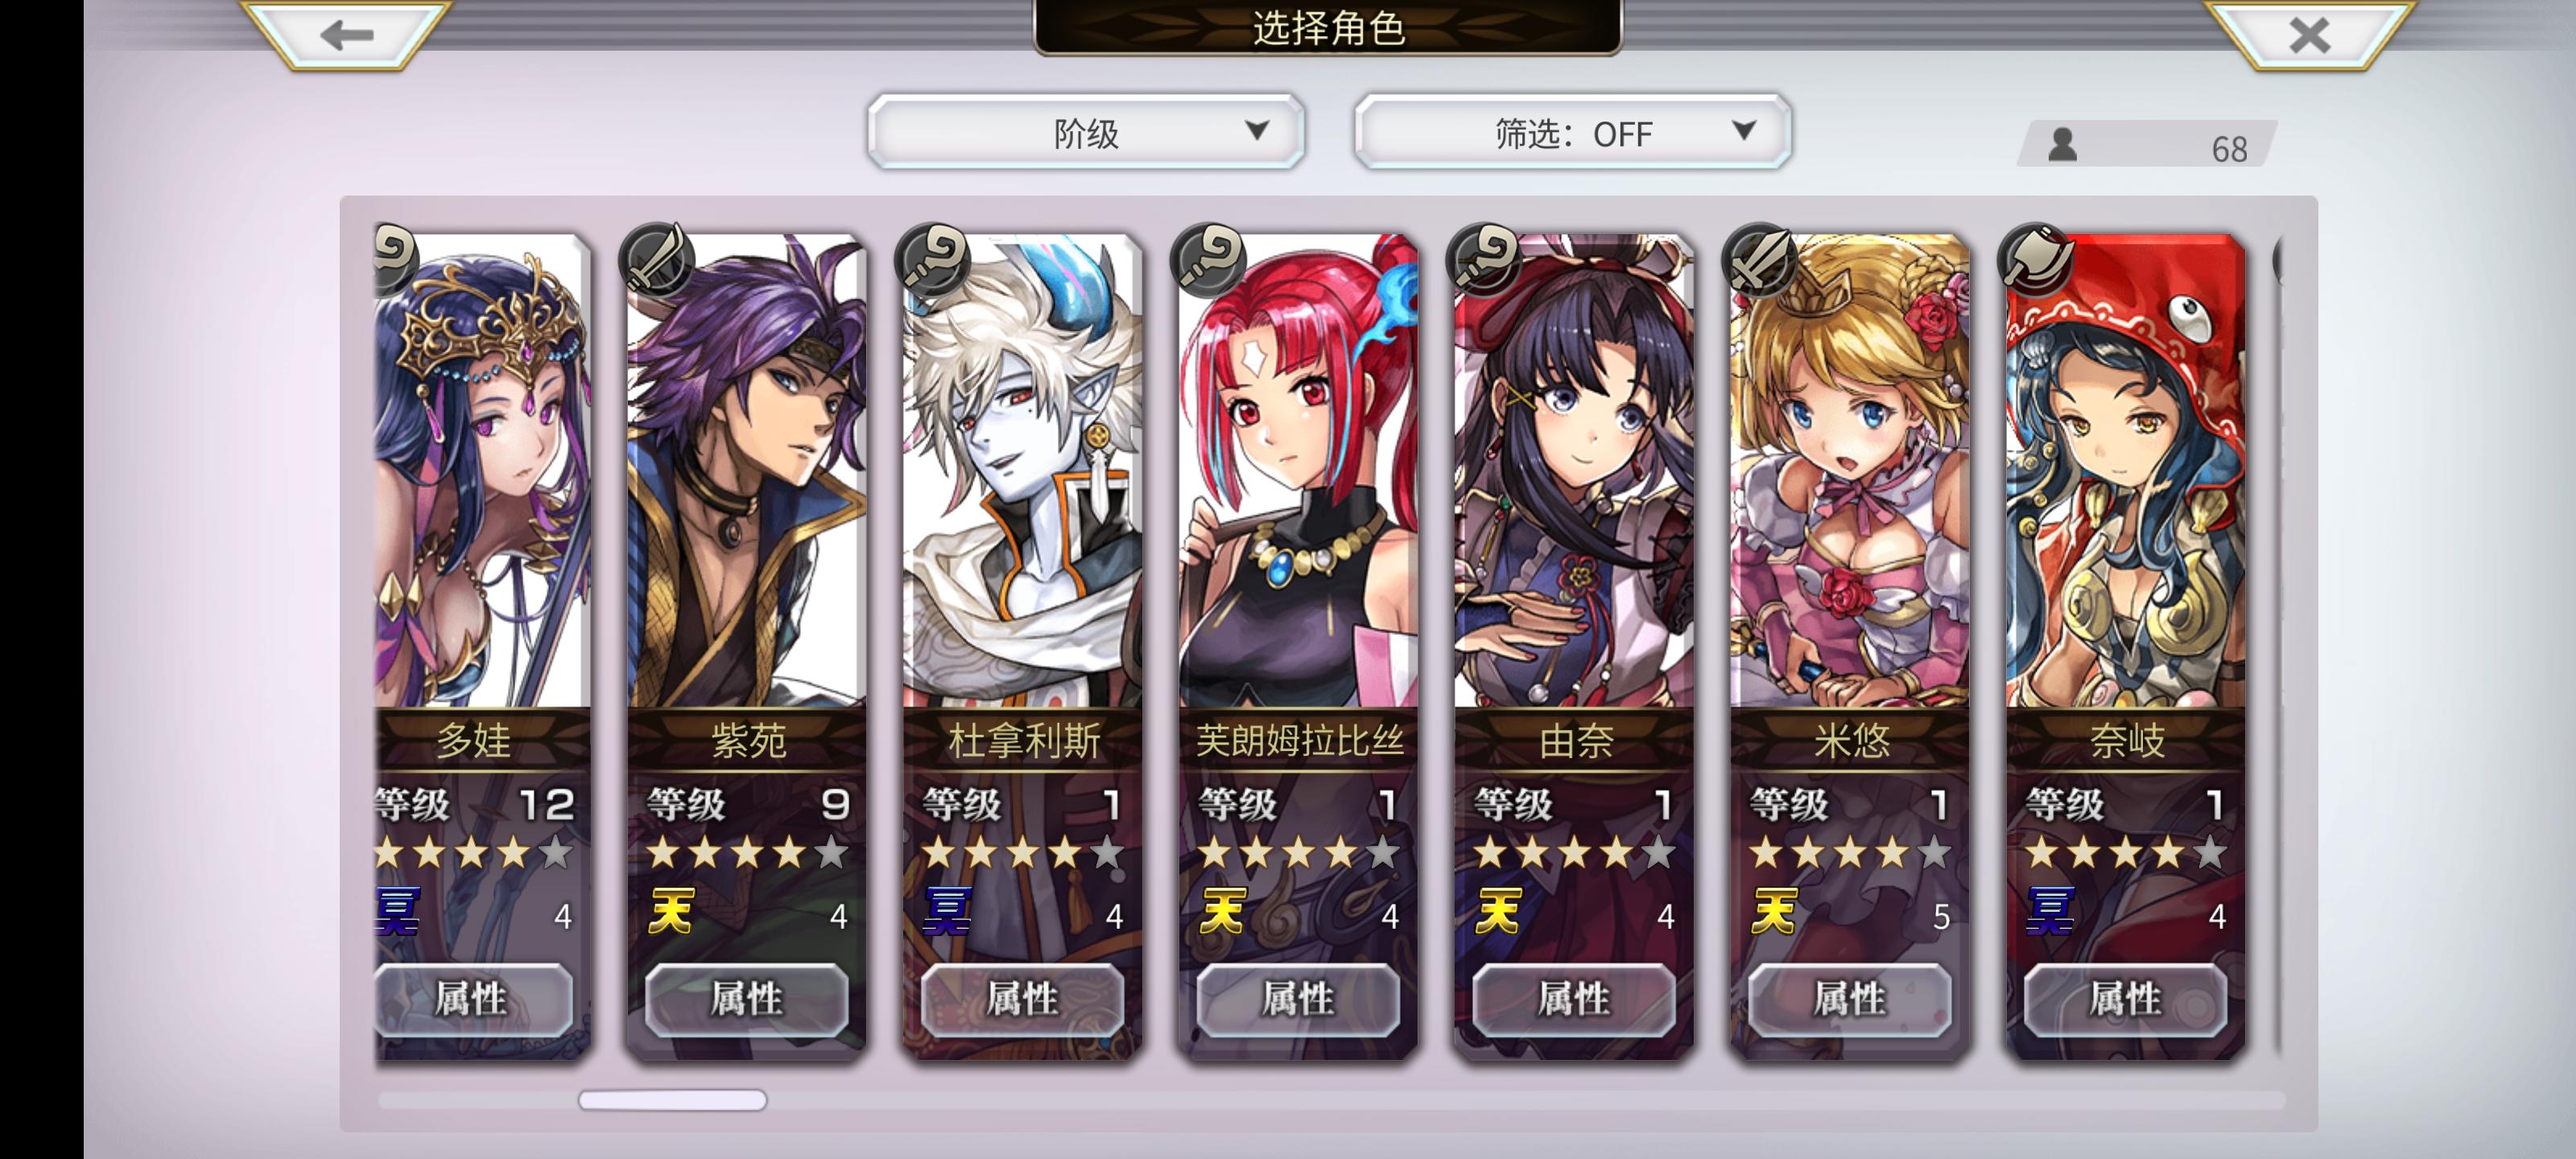Screen dimensions: 2576x1159
Task: Select the 由奈 character portrait
Action: coord(1574,470)
